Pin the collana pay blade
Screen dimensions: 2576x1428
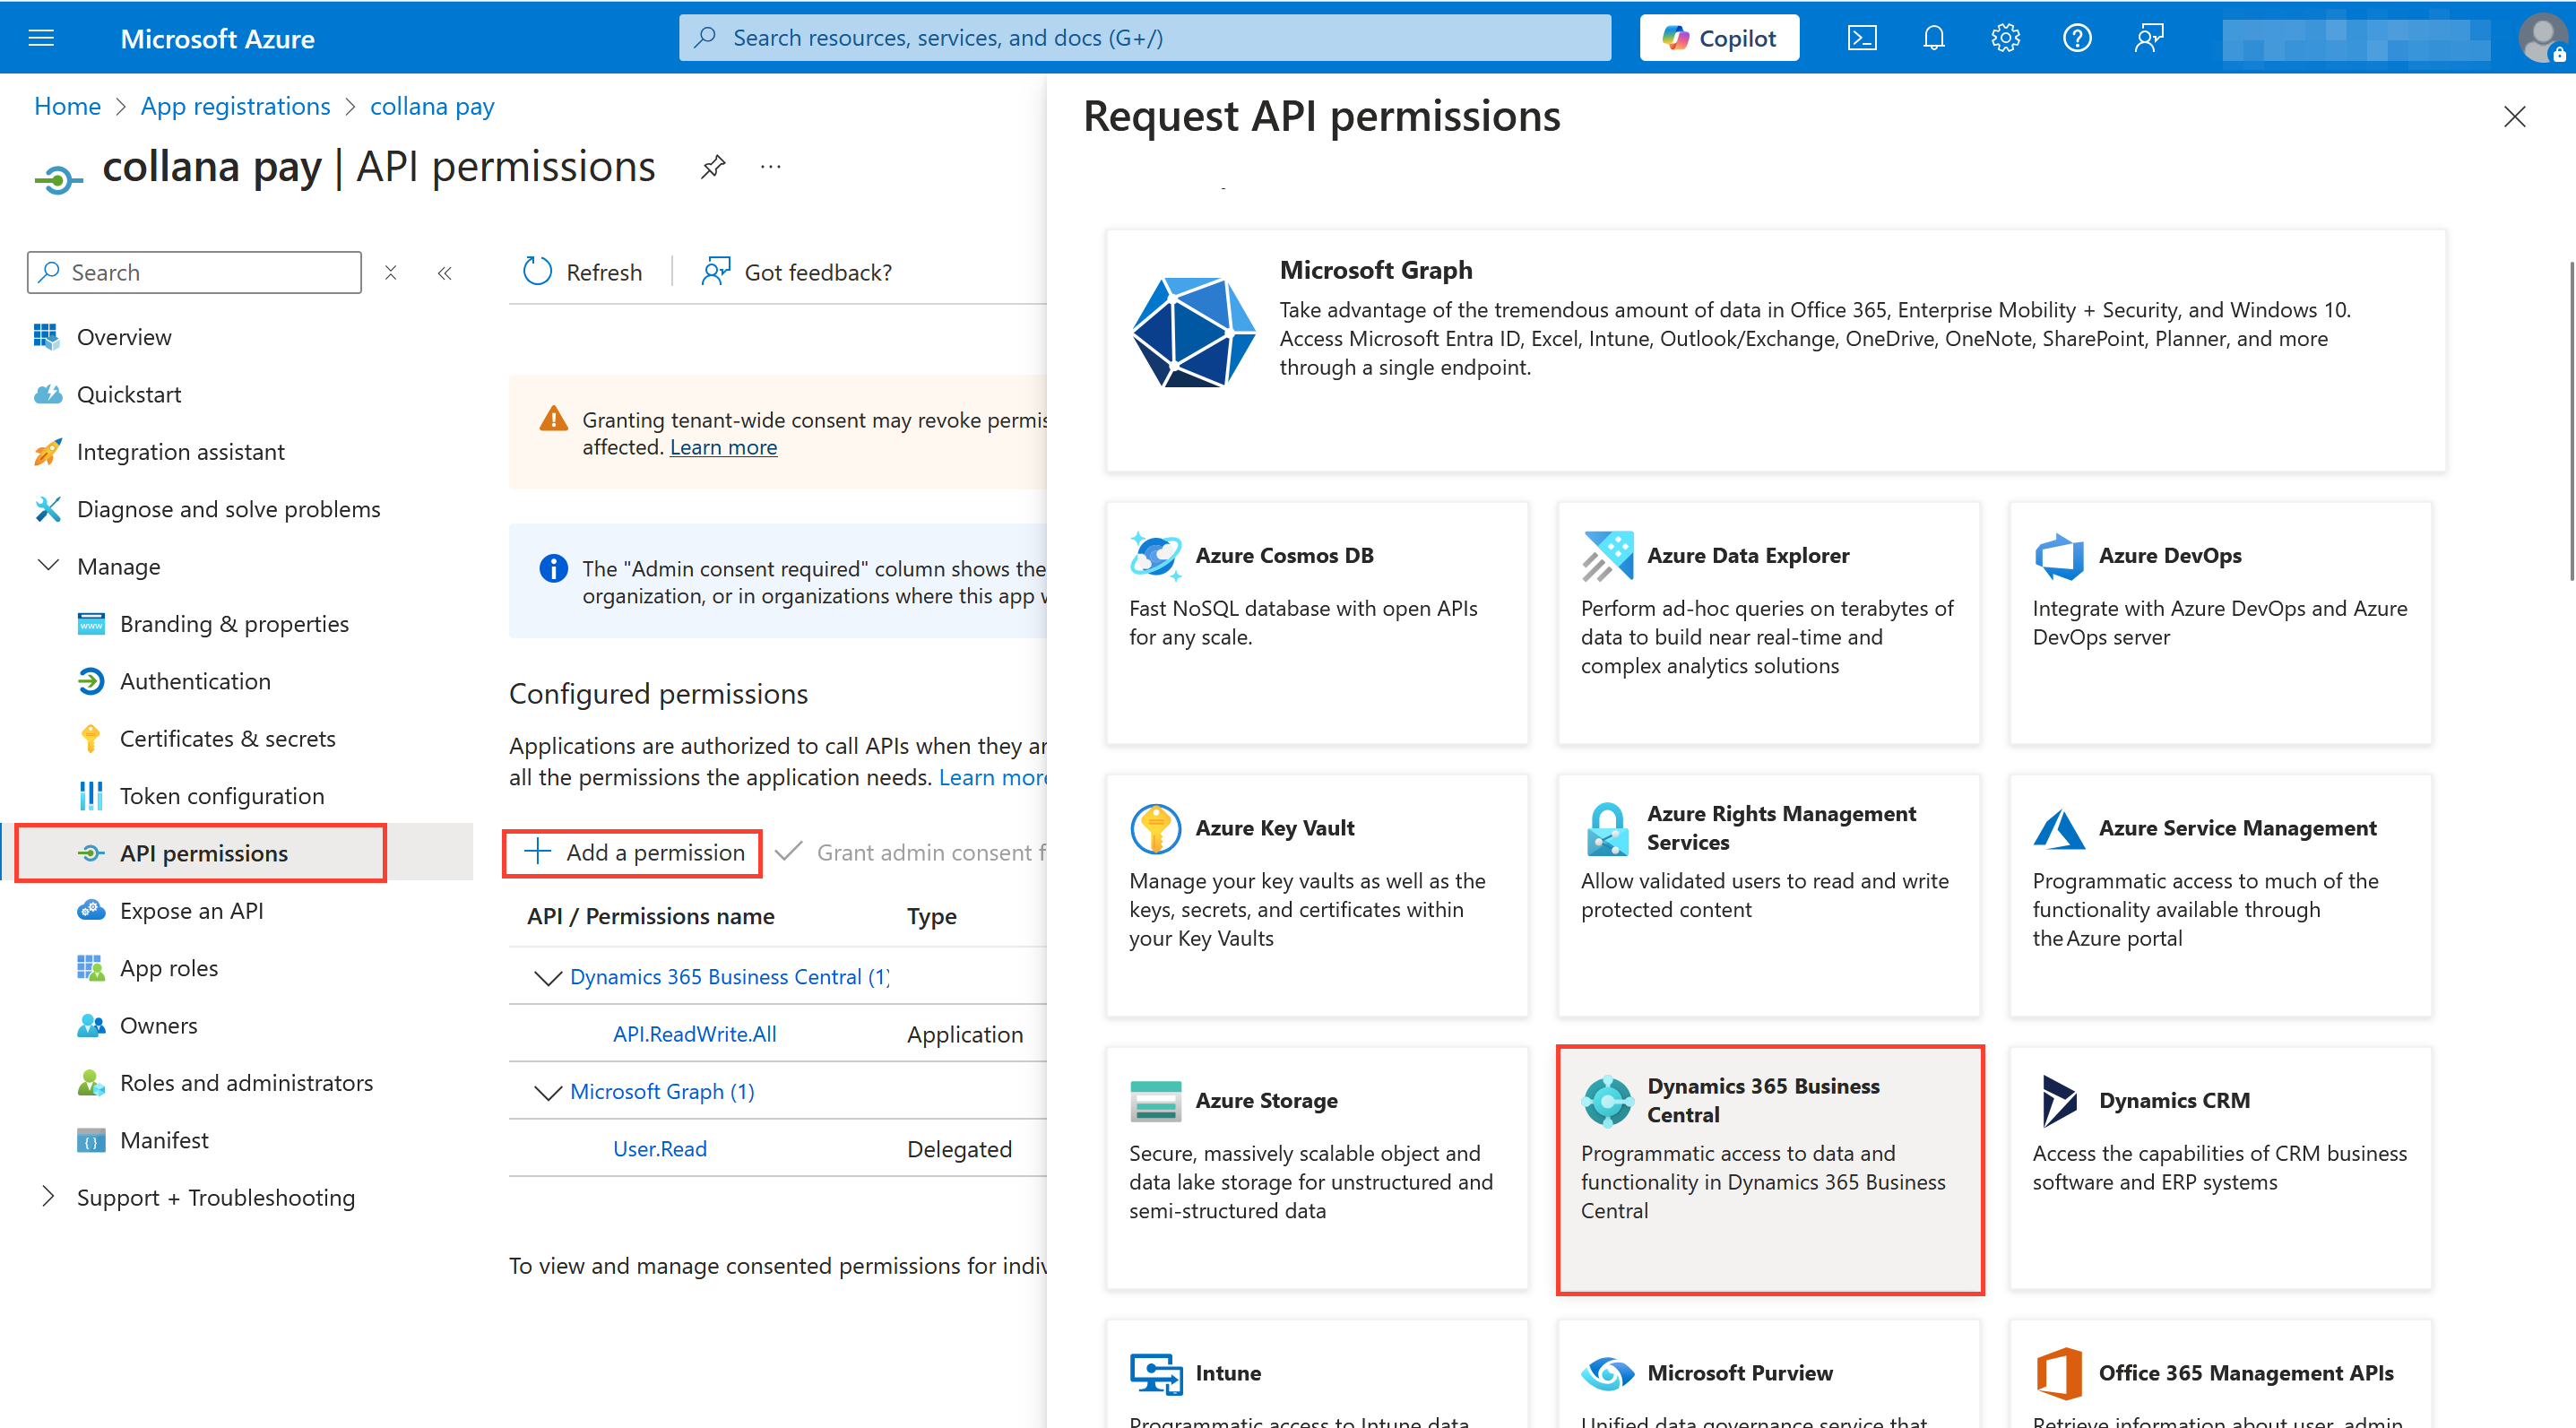coord(713,166)
